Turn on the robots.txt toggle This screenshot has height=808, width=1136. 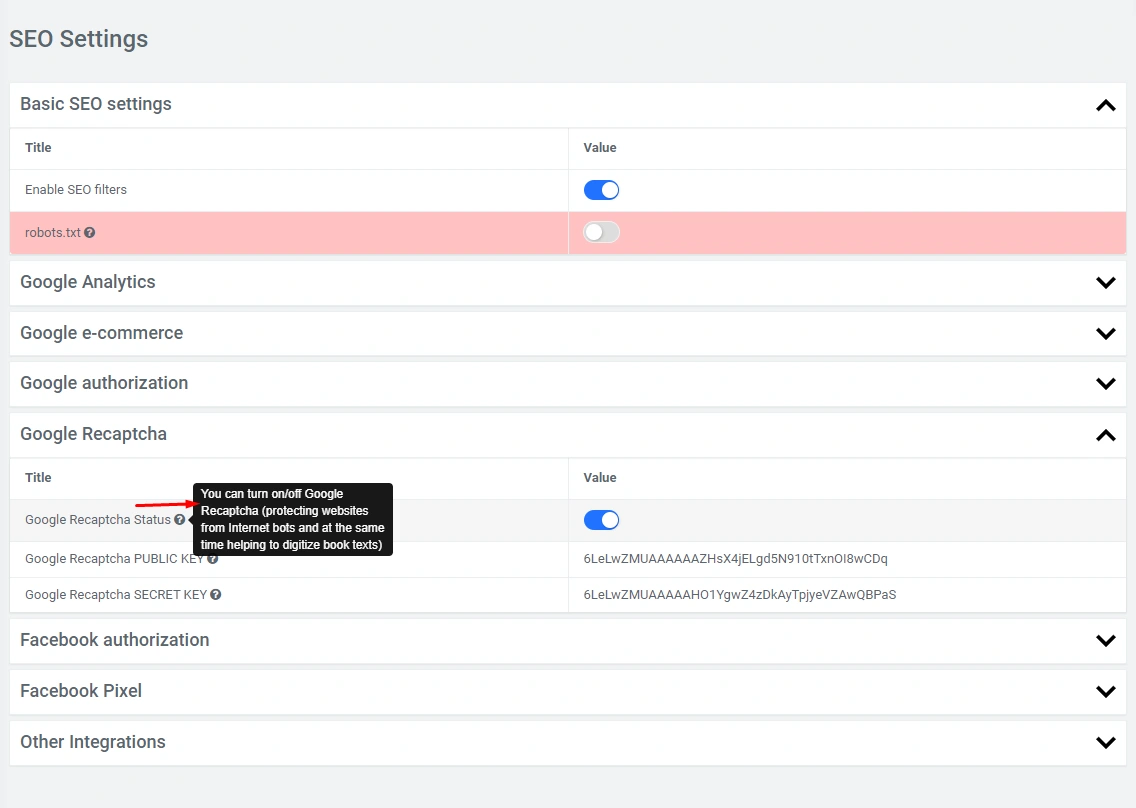(601, 232)
